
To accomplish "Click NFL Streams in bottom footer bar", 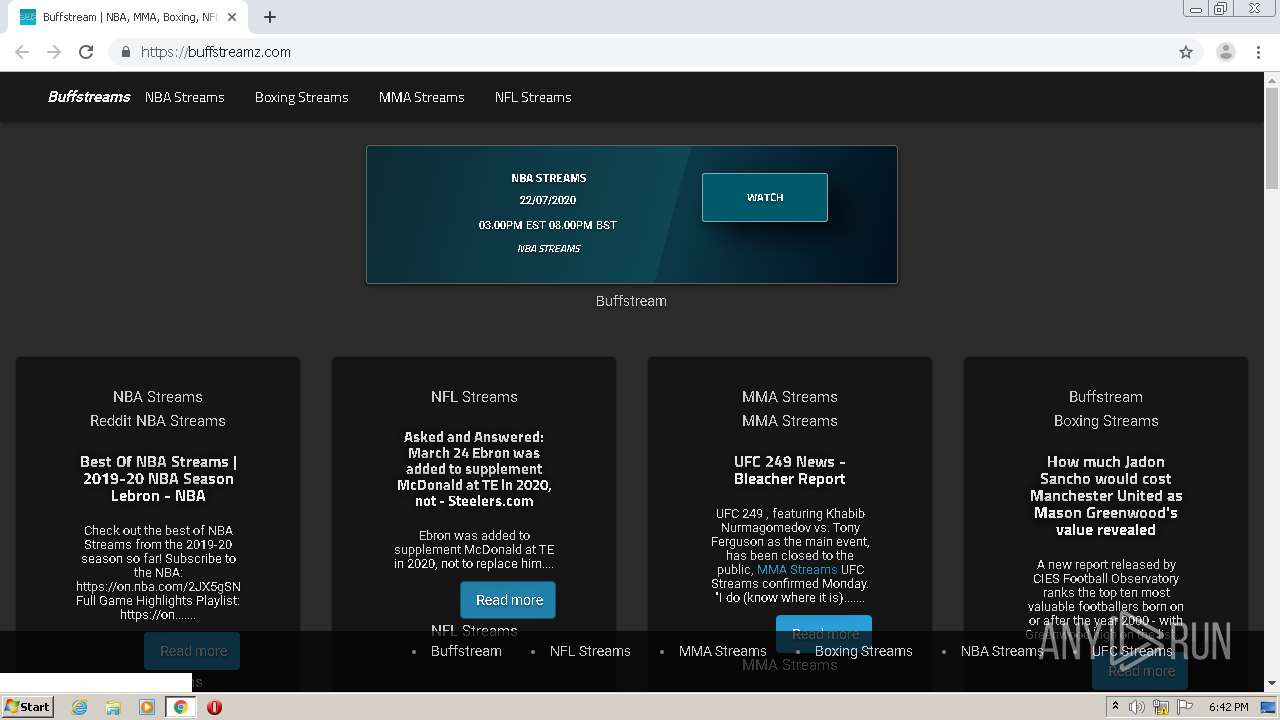I will (590, 651).
